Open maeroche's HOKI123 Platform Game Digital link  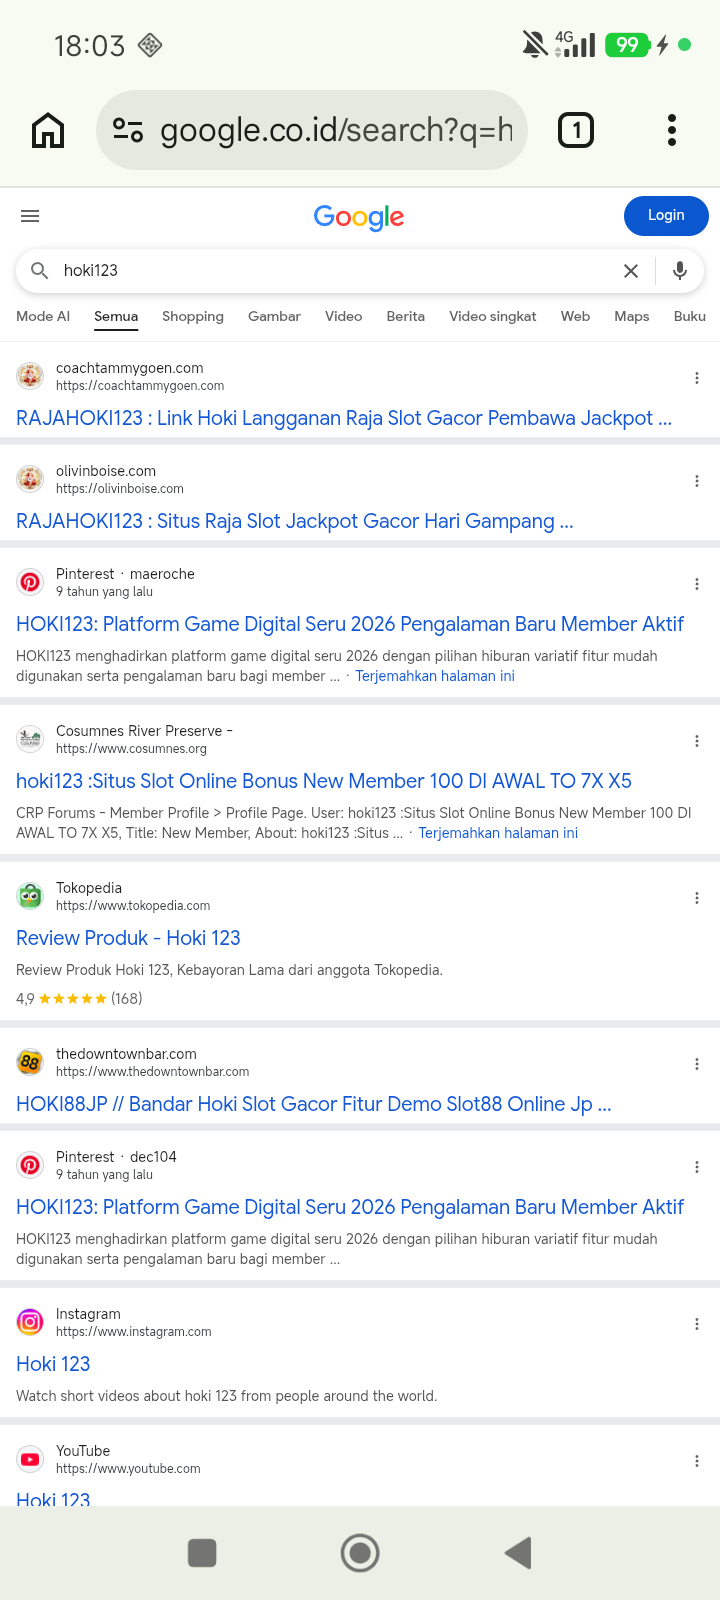coord(350,624)
